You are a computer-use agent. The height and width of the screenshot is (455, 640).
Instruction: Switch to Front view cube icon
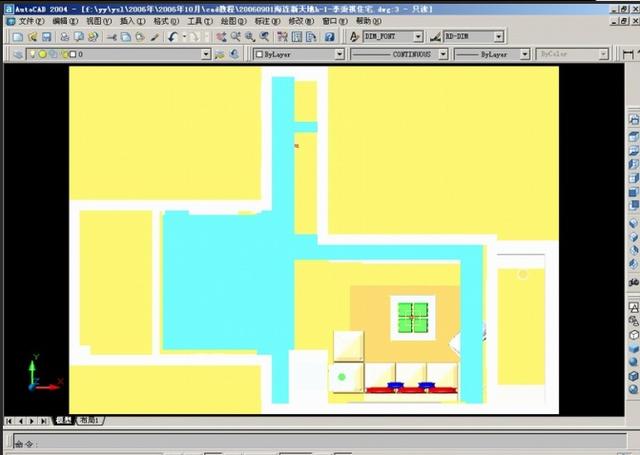pos(633,192)
